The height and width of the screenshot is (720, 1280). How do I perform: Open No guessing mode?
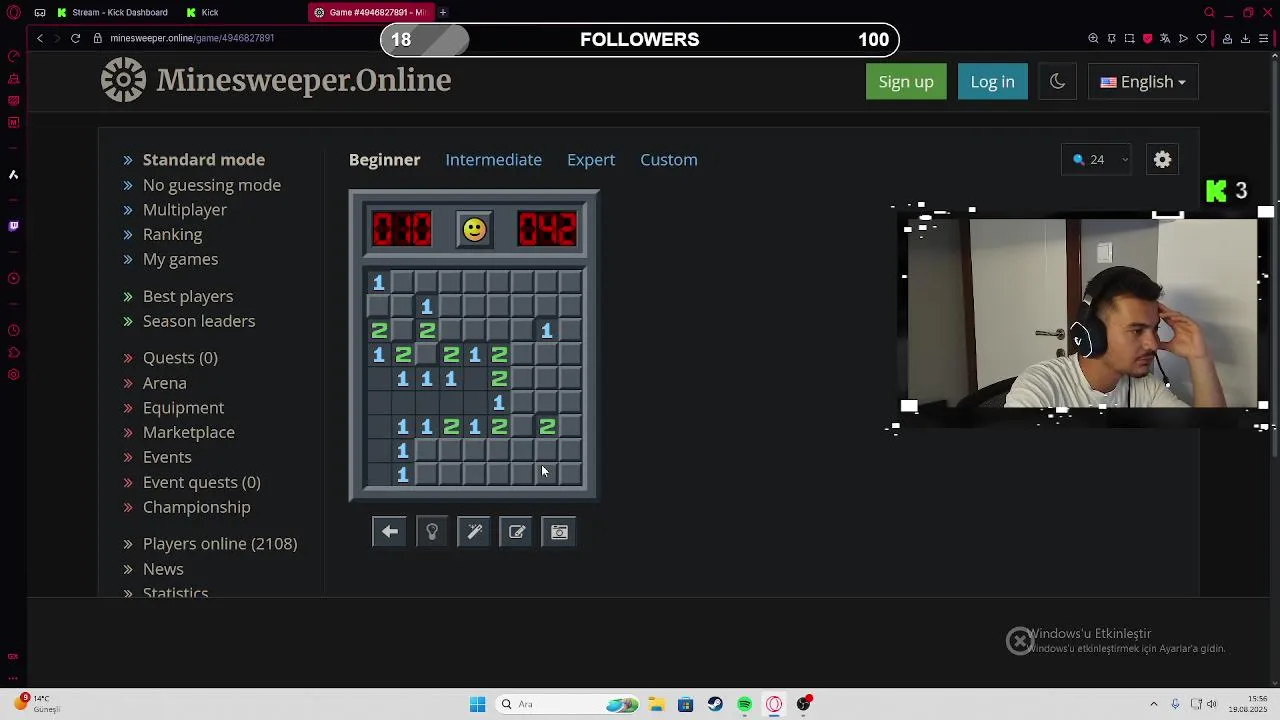pyautogui.click(x=212, y=185)
